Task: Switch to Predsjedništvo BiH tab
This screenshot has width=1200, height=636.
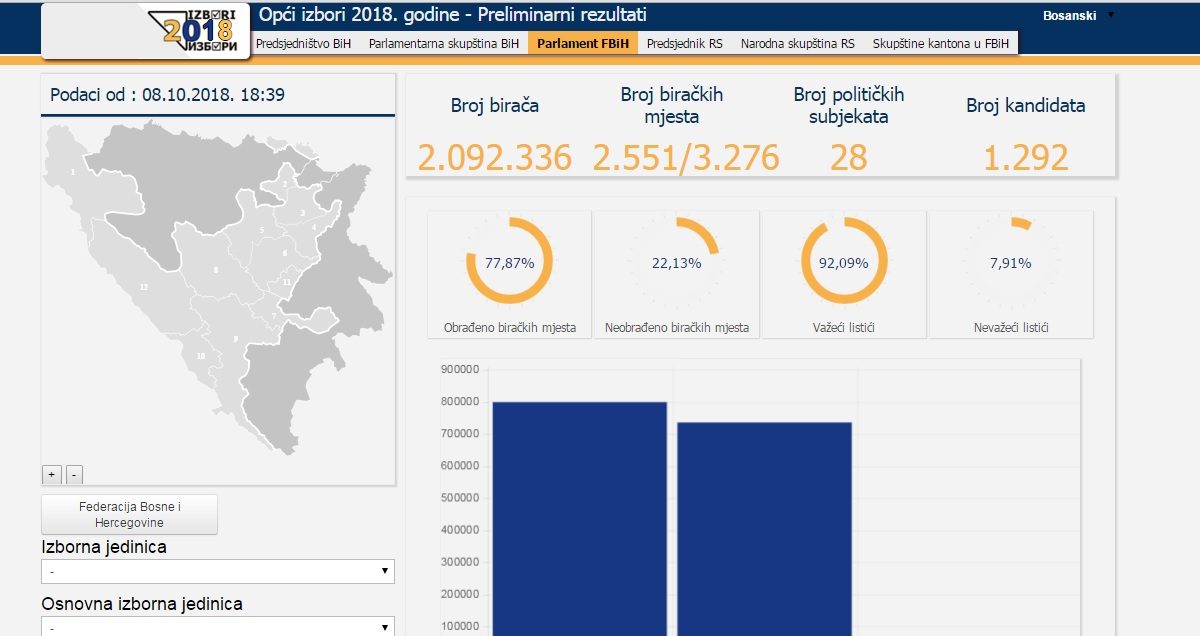Action: [x=304, y=44]
